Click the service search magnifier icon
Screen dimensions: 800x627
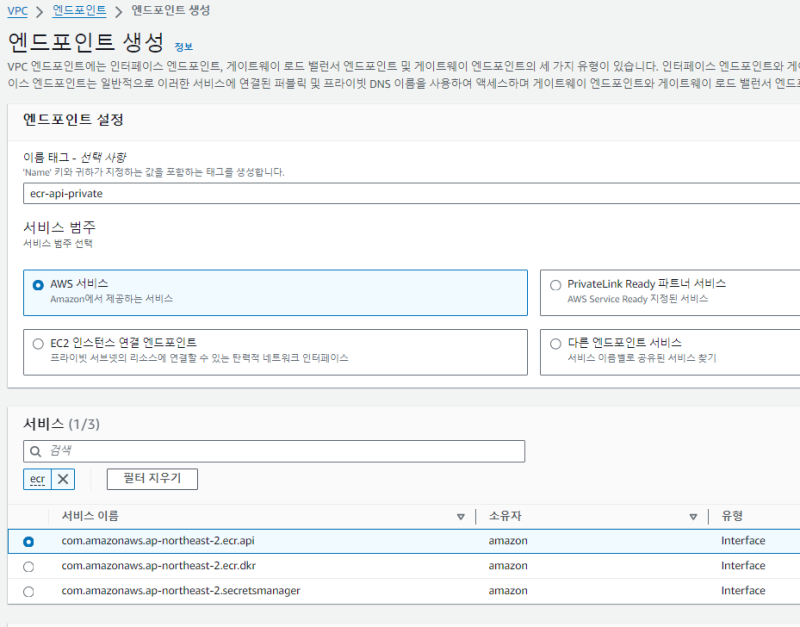(x=36, y=452)
